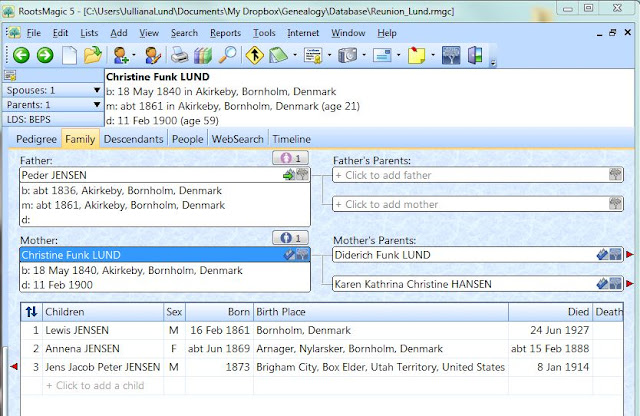640x416 pixels.
Task: Click red arrow right of Diderich Funk LUND
Action: tap(629, 255)
